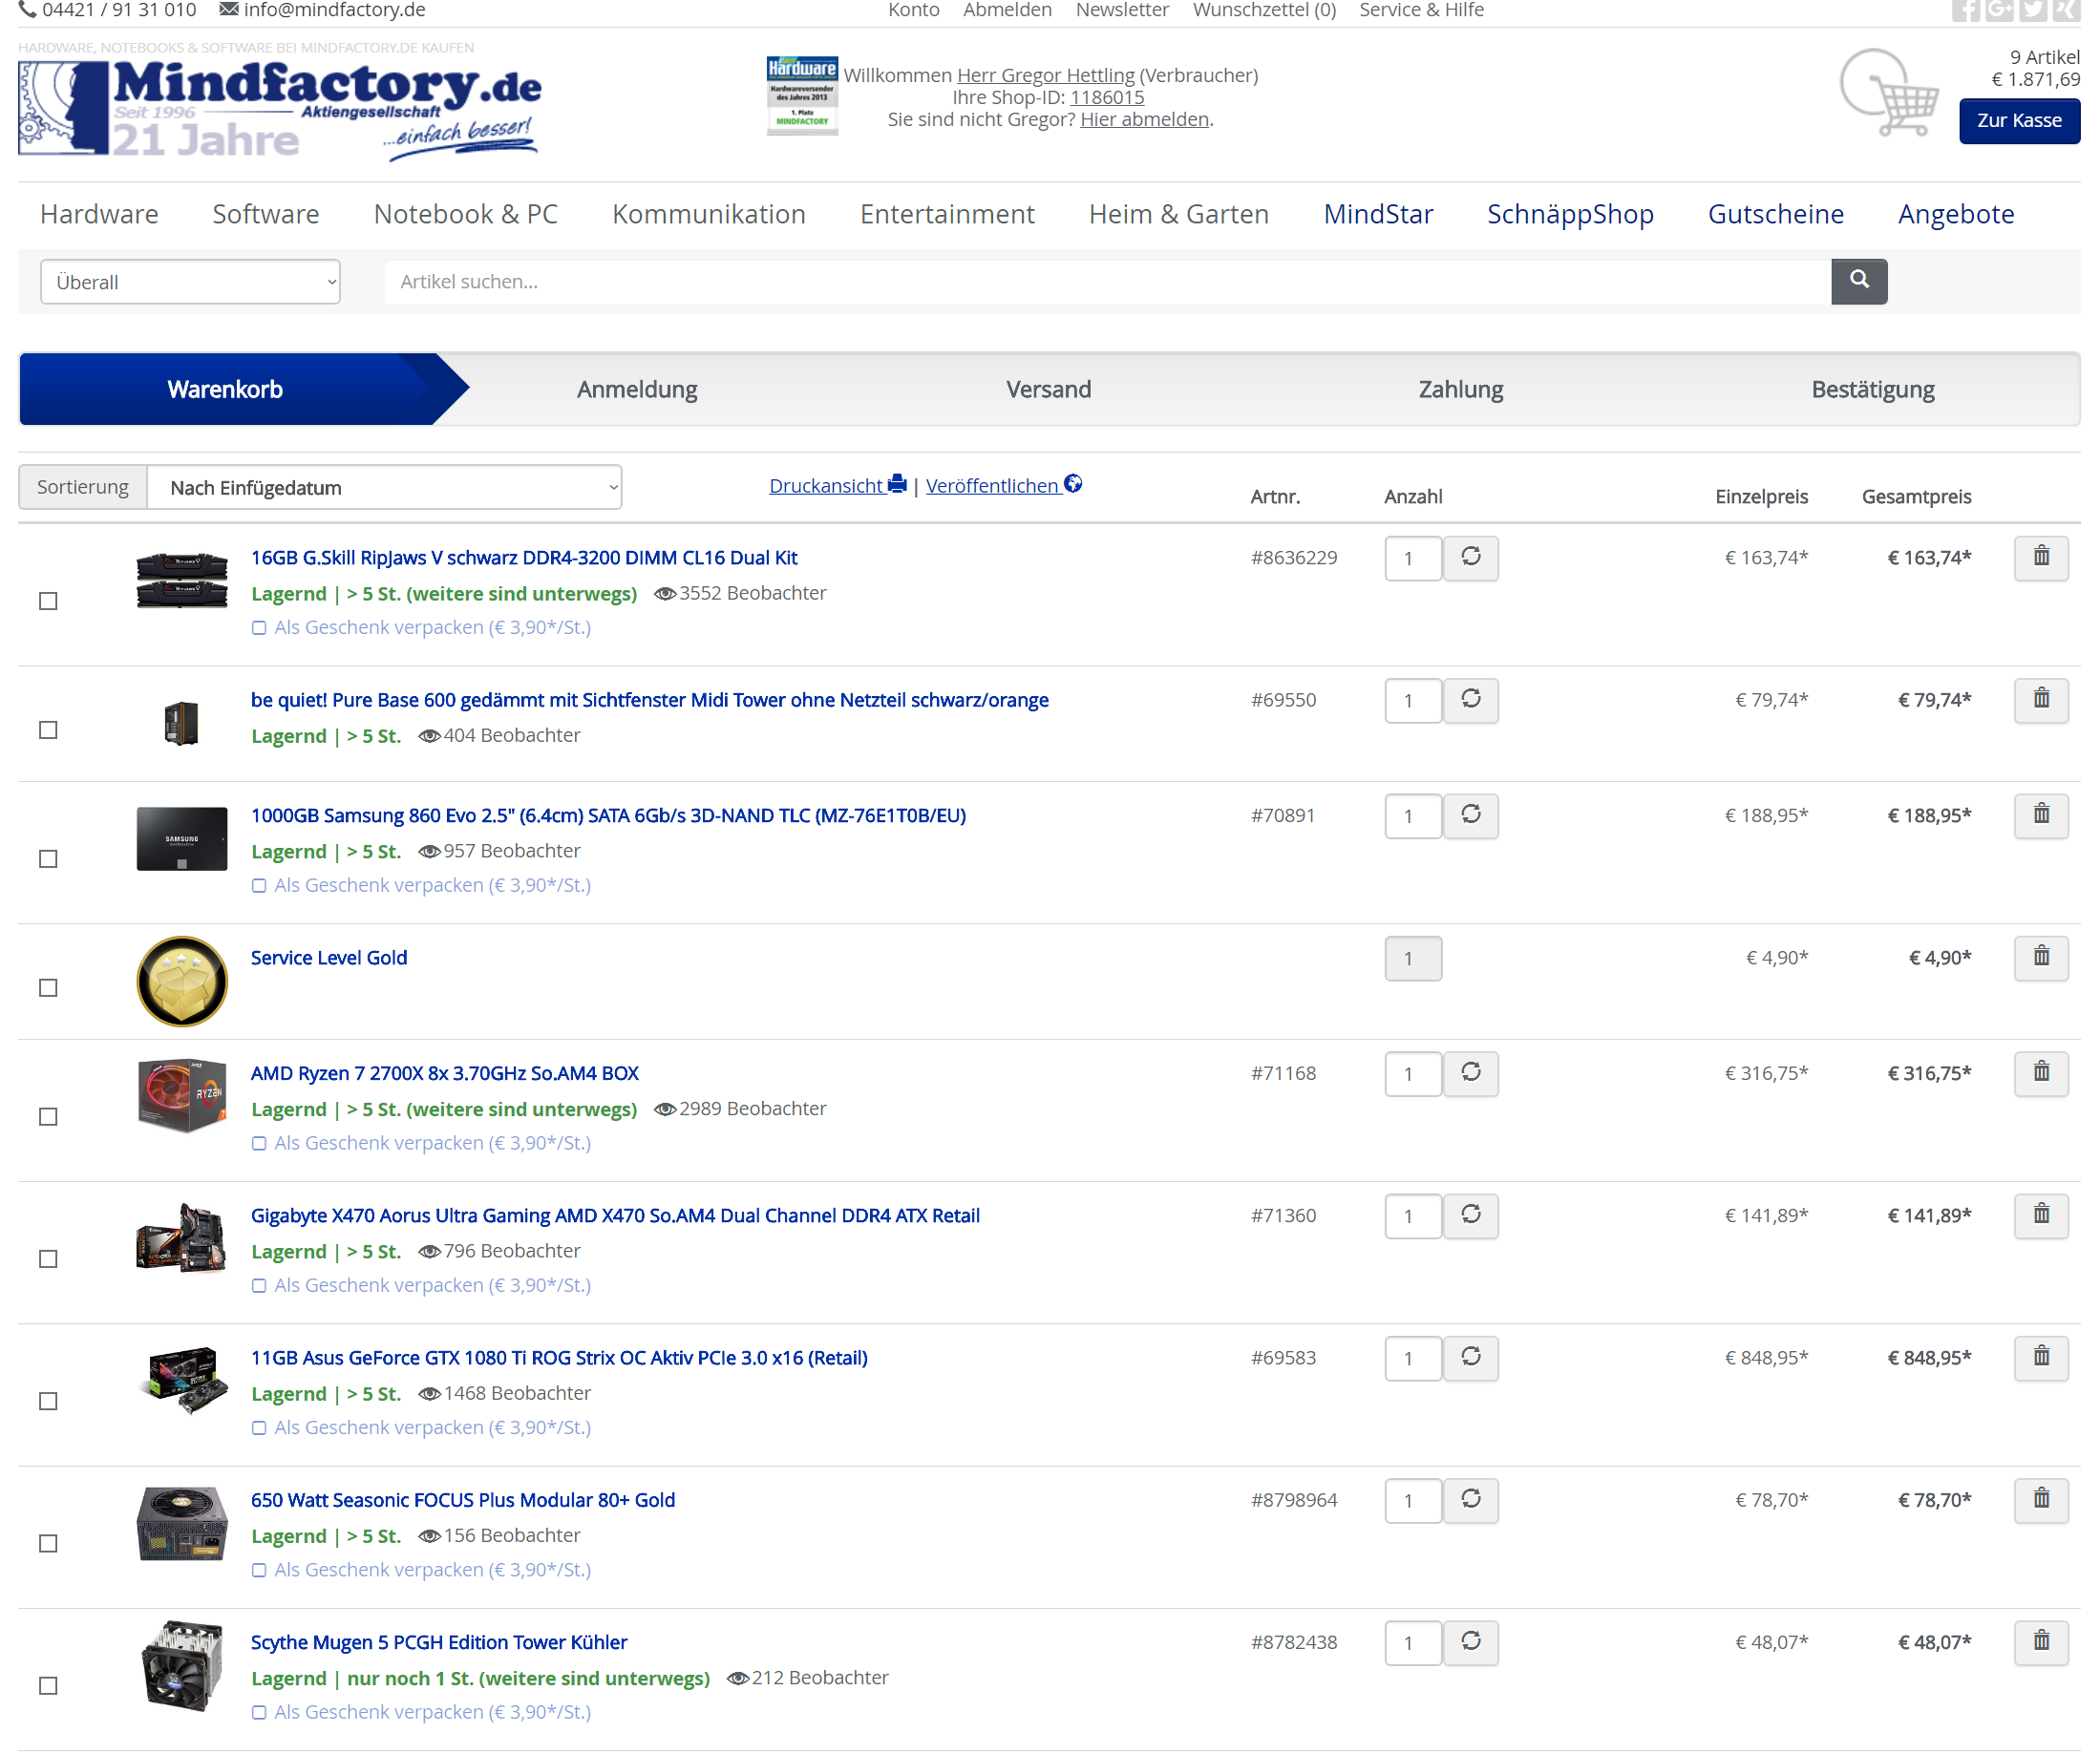The image size is (2100, 1754).
Task: Refresh quantity for Gigabyte X470 Aorus
Action: click(x=1470, y=1215)
